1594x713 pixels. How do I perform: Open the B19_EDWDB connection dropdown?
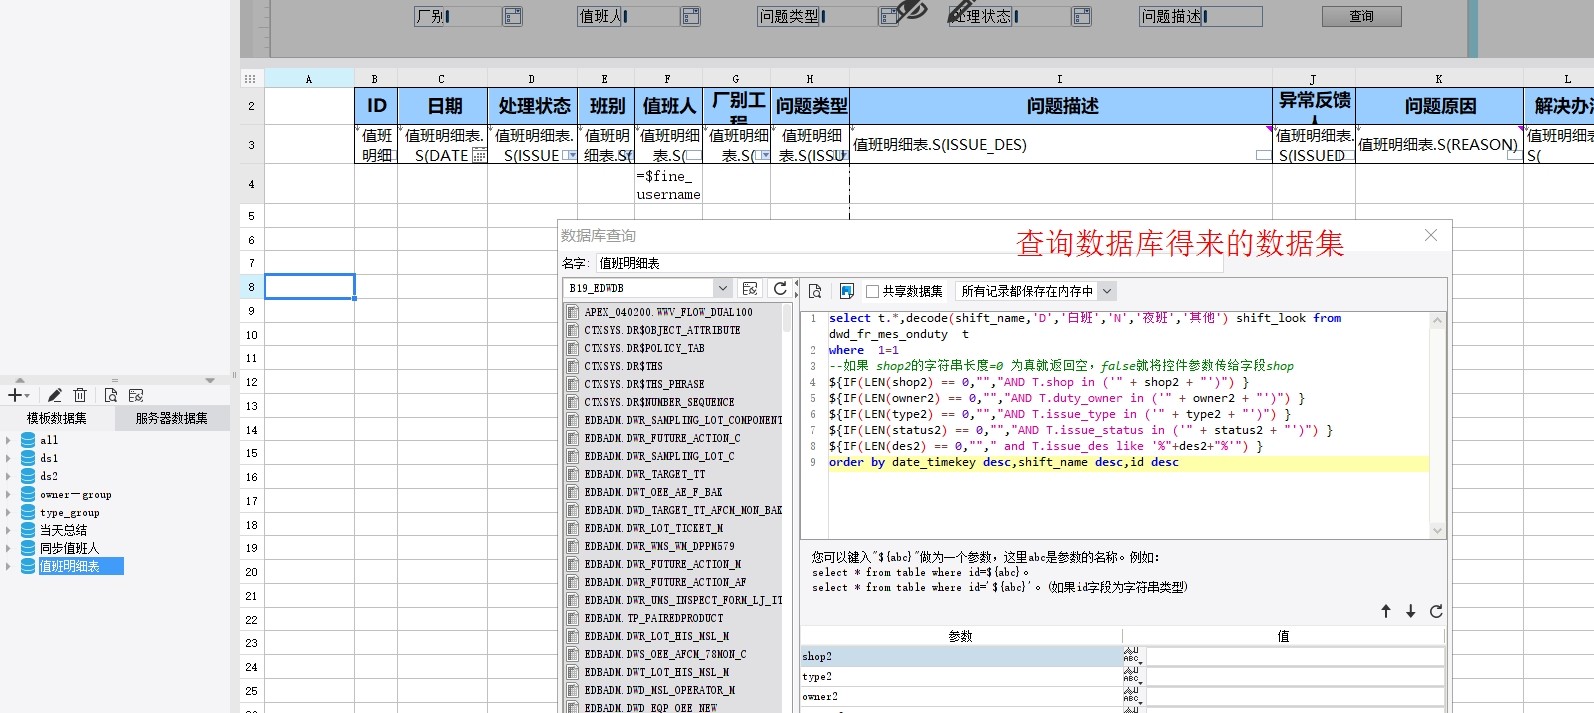coord(722,288)
